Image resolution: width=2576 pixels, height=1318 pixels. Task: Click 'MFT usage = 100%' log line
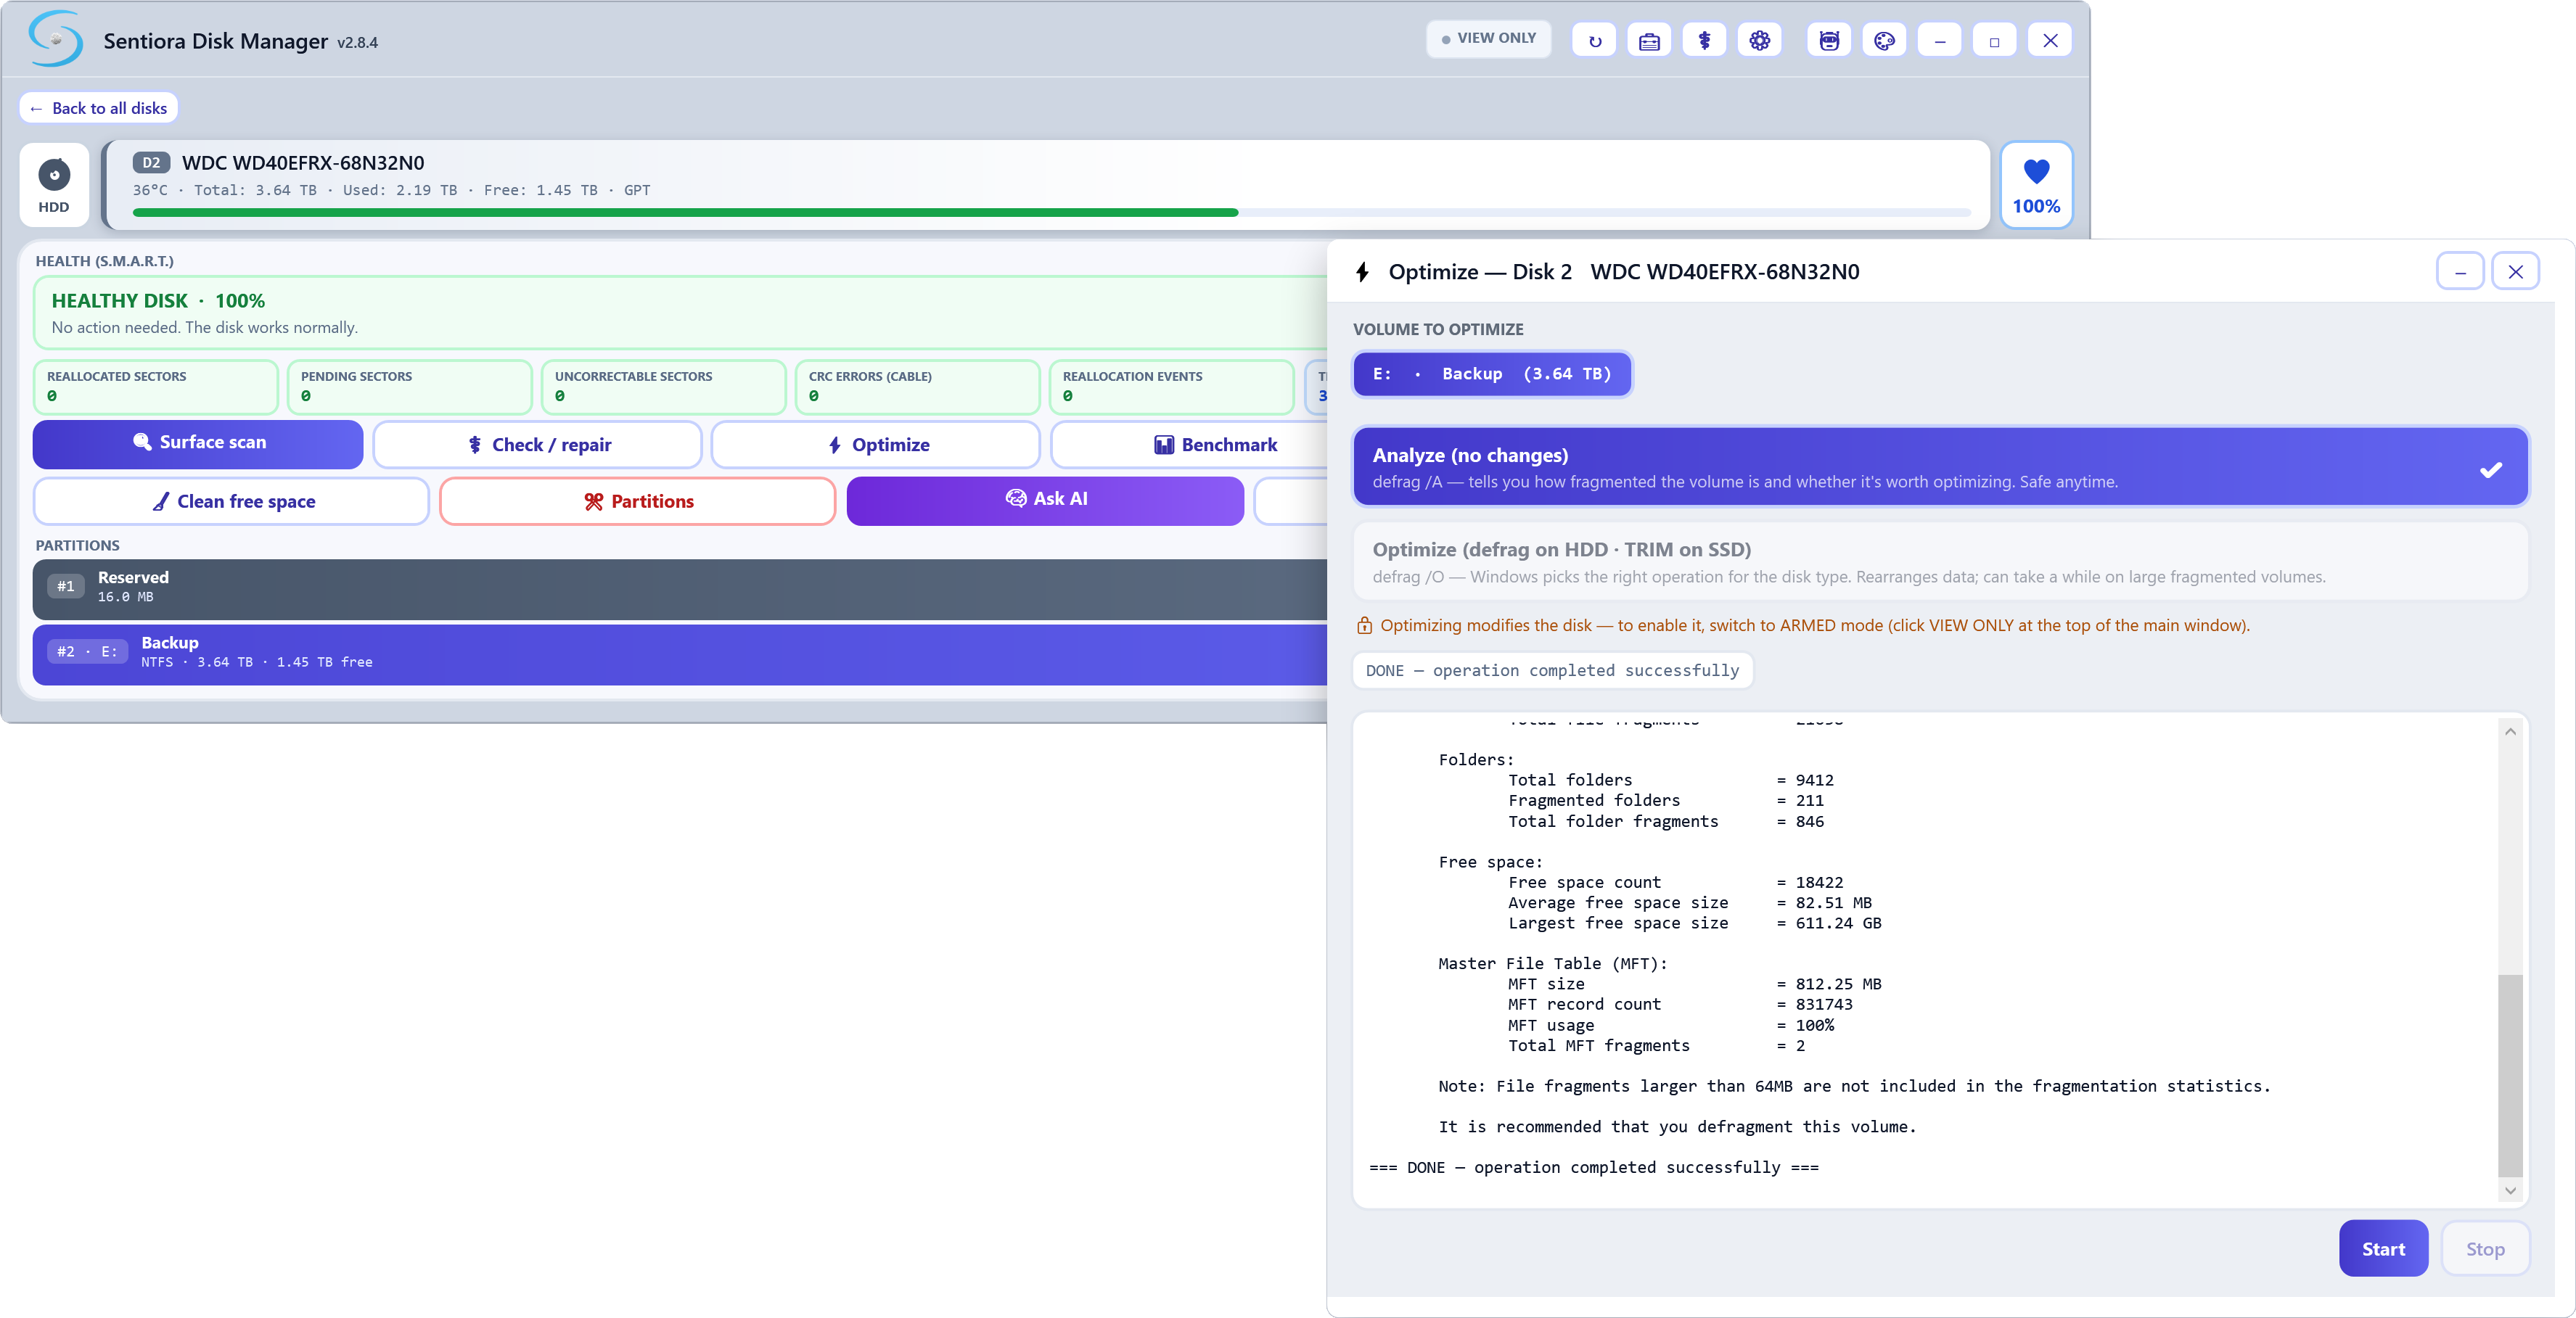pos(1670,1025)
